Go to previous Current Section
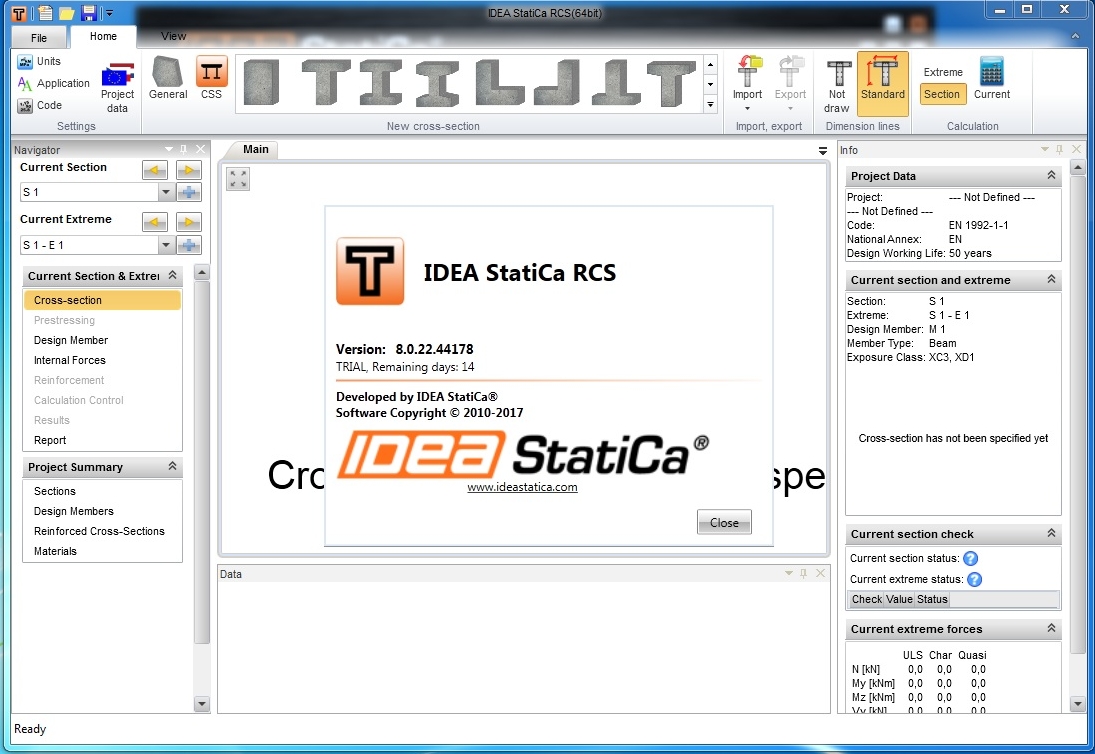Viewport: 1095px width, 754px height. click(x=154, y=170)
